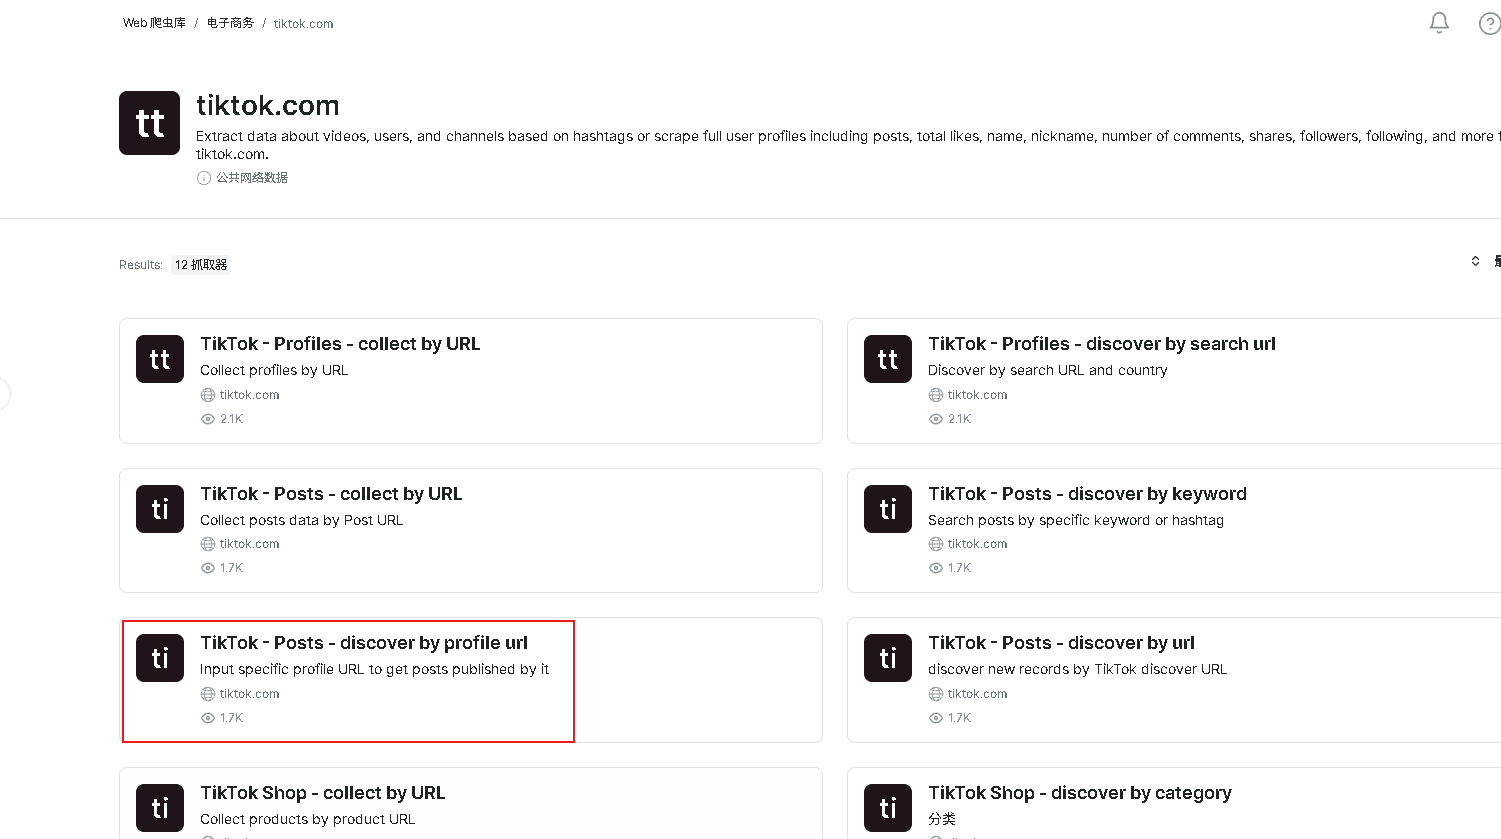Click 'Search posts by specific keyword or hashtag'
The image size is (1501, 839).
click(x=1076, y=520)
